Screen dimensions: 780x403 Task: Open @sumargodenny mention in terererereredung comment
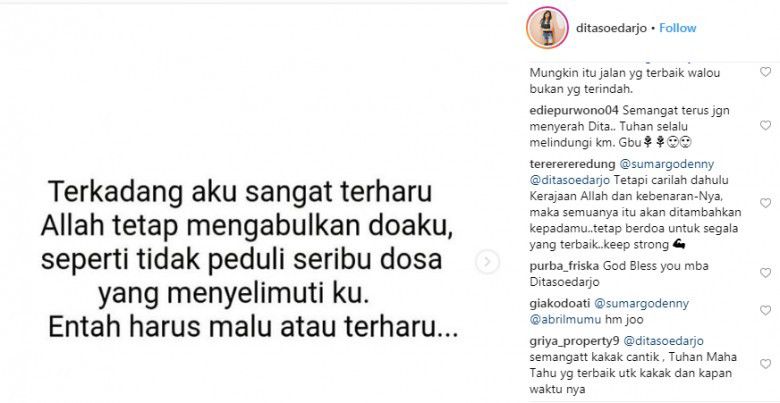coord(666,164)
